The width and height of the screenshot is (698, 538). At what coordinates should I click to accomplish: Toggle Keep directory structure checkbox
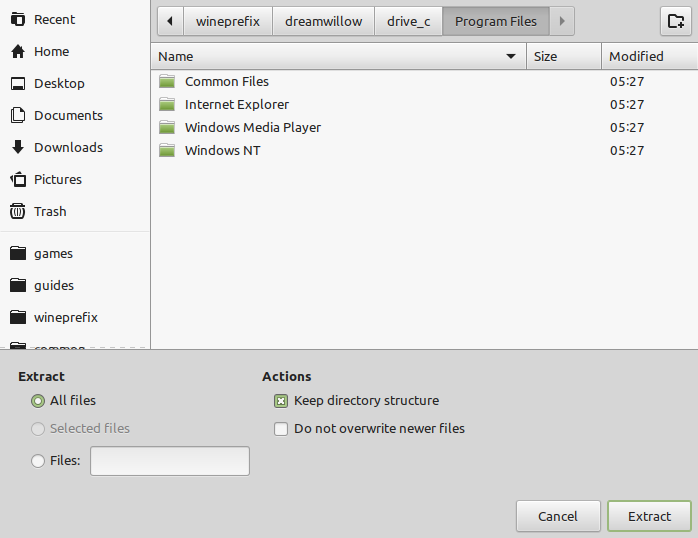pyautogui.click(x=281, y=401)
